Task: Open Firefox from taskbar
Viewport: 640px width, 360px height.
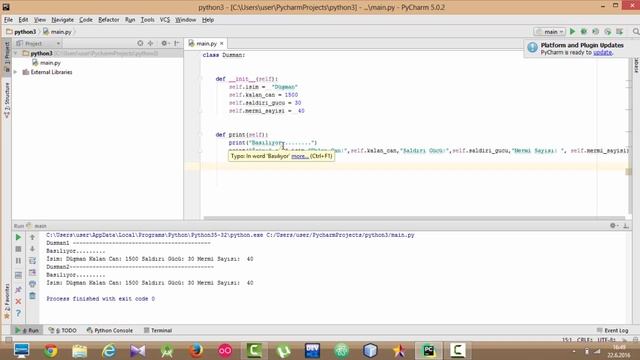Action: tap(196, 351)
